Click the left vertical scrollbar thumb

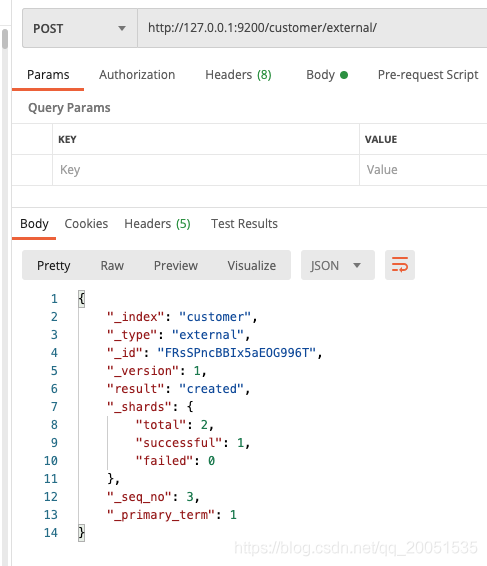click(x=5, y=39)
